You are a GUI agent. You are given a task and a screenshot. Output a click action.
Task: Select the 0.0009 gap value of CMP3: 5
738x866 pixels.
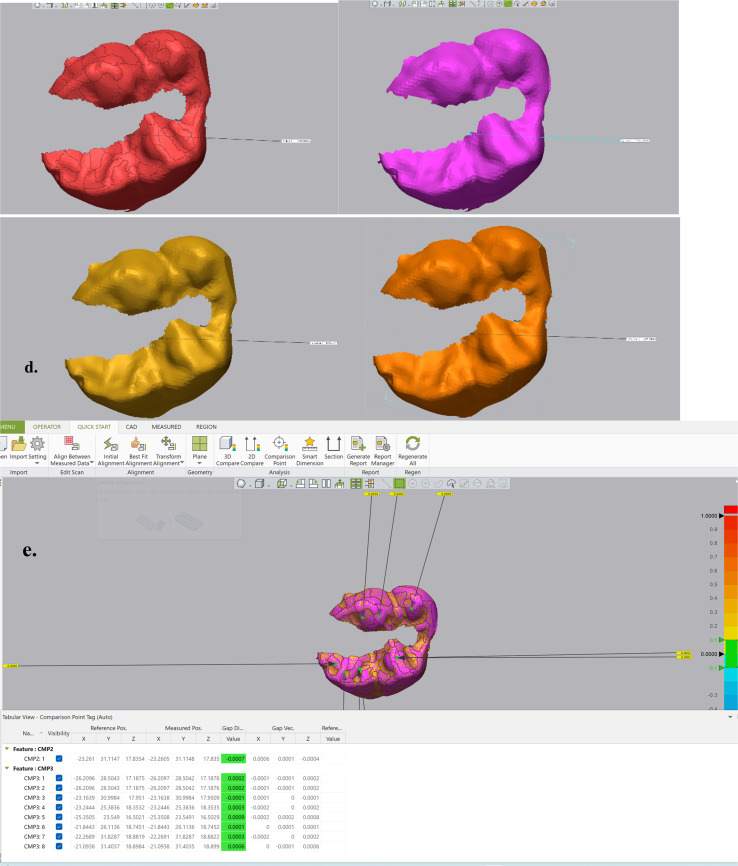point(233,817)
